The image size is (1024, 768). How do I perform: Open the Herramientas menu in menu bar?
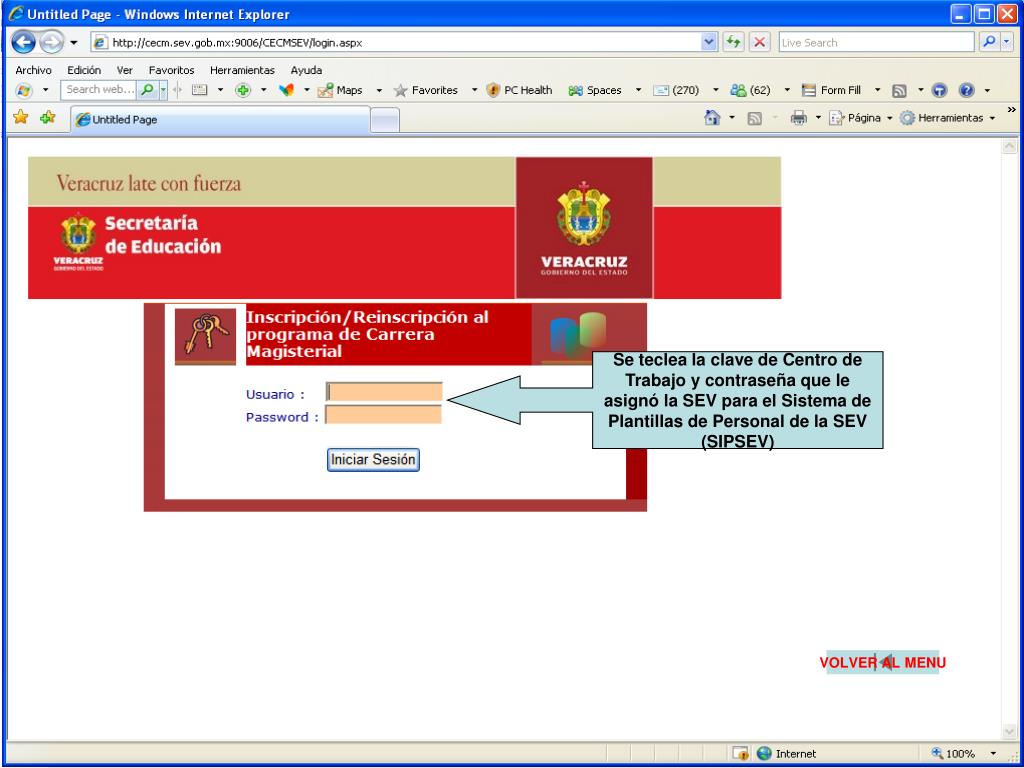242,70
